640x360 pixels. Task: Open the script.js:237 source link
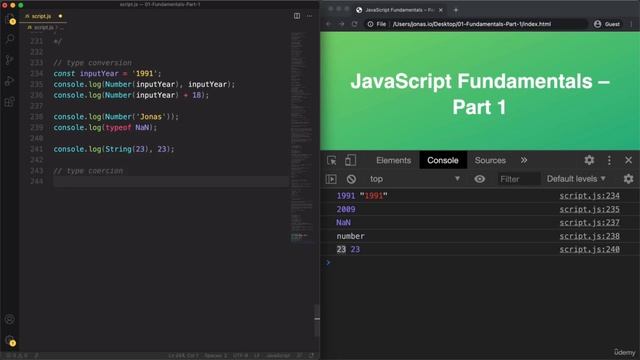click(x=589, y=223)
